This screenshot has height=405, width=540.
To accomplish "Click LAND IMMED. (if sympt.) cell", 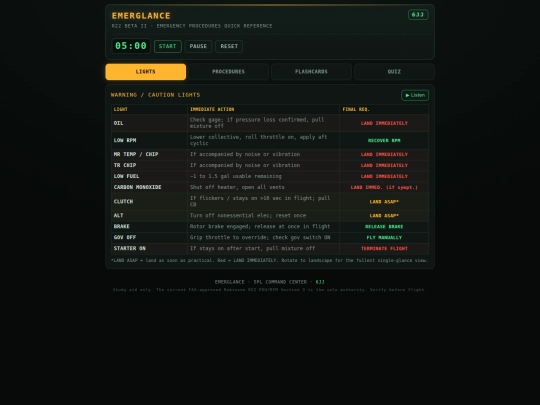I will pos(384,187).
